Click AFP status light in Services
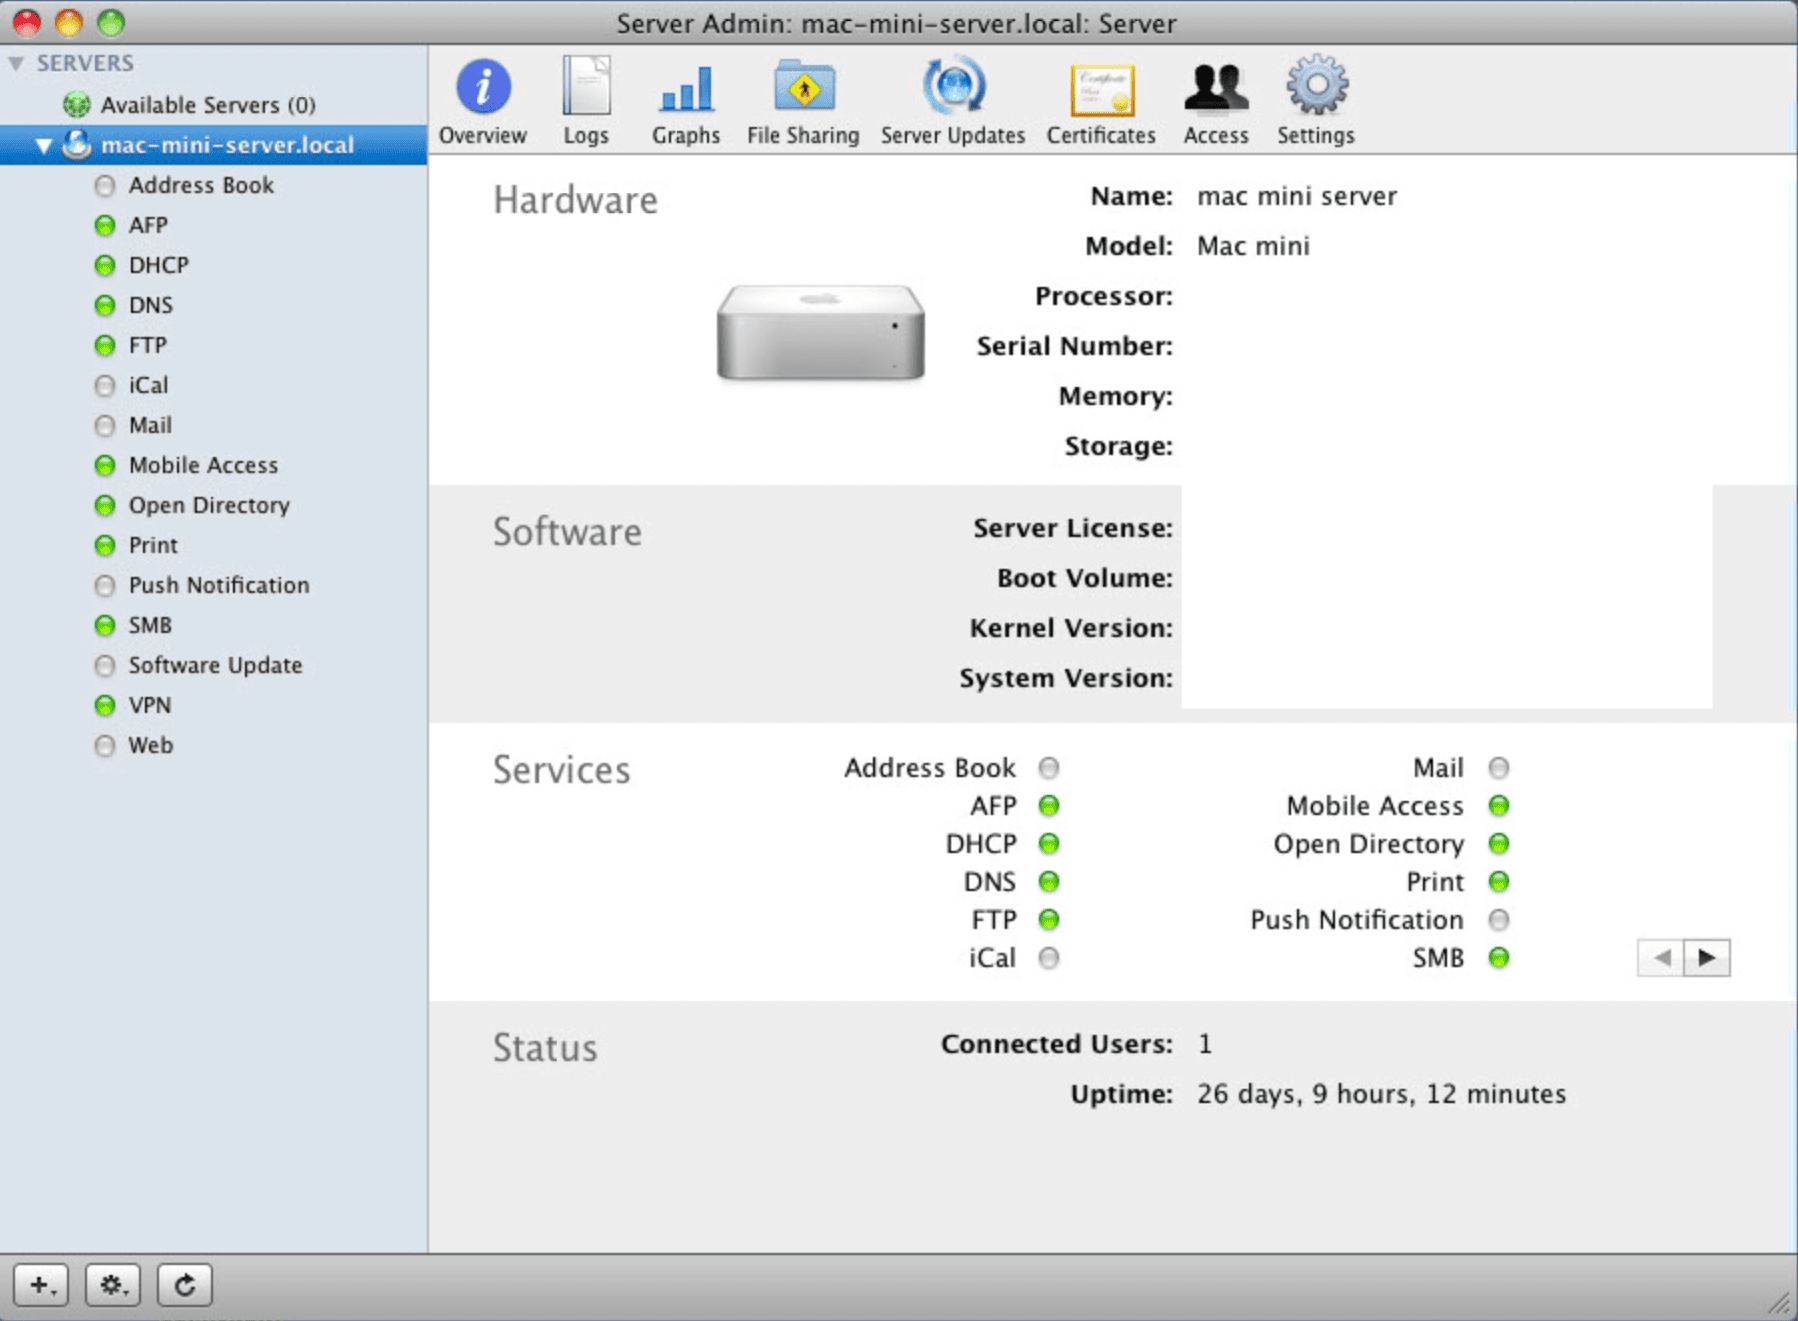The image size is (1798, 1321). click(x=1049, y=806)
